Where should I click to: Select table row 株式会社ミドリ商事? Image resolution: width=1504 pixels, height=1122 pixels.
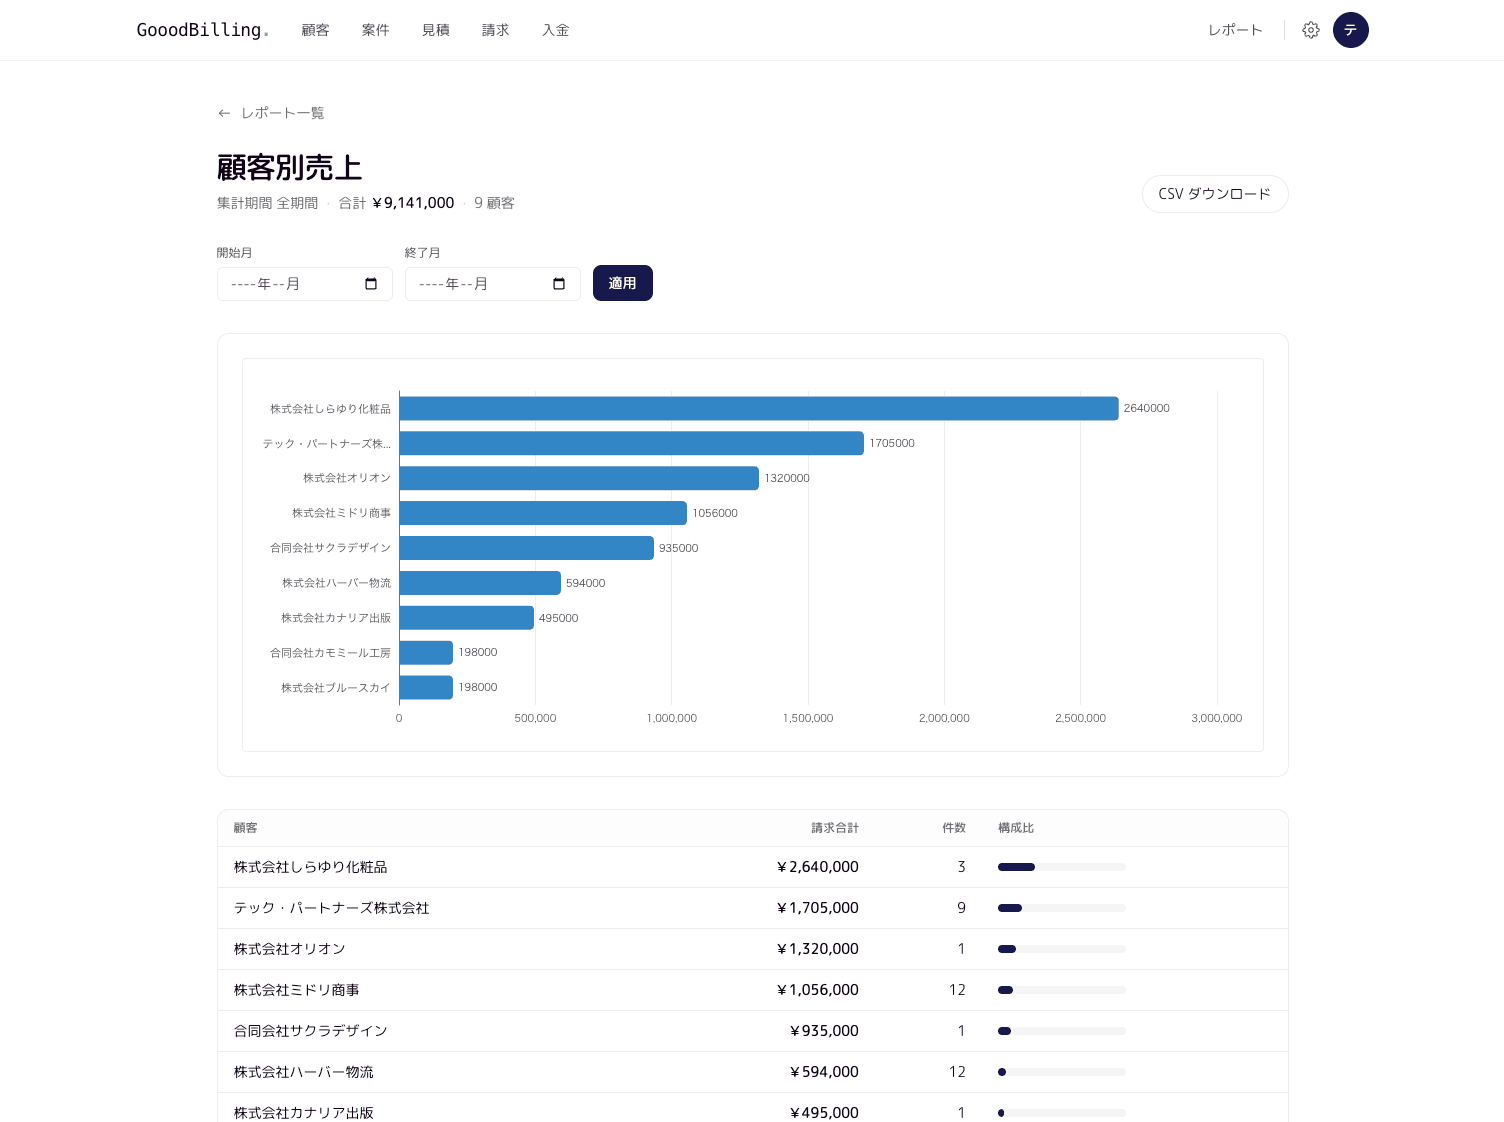click(753, 990)
